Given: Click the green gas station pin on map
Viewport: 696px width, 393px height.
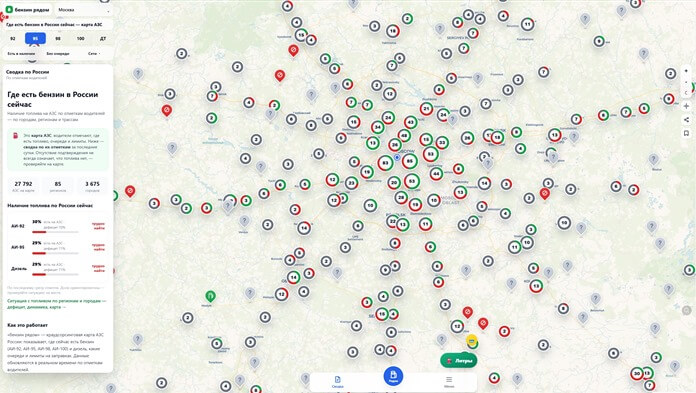Looking at the screenshot, I should click(210, 296).
